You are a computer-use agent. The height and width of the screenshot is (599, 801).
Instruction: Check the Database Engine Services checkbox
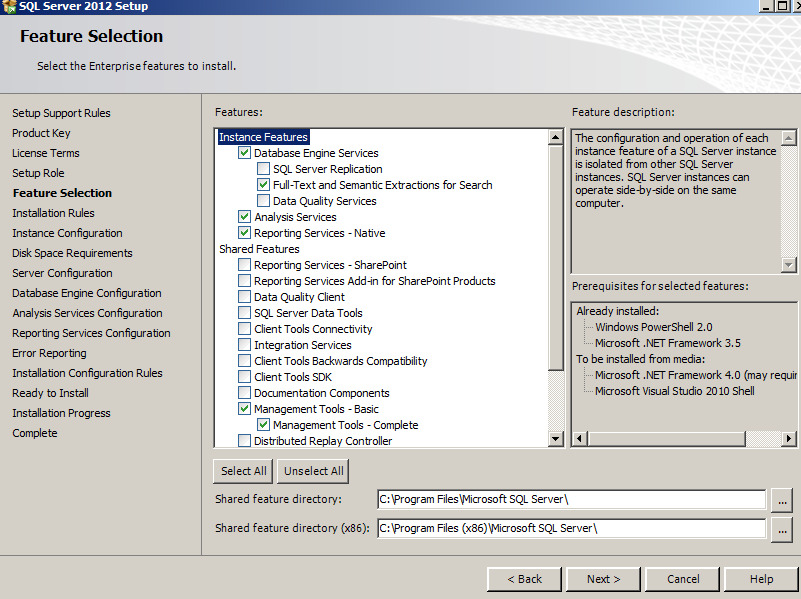tap(244, 153)
